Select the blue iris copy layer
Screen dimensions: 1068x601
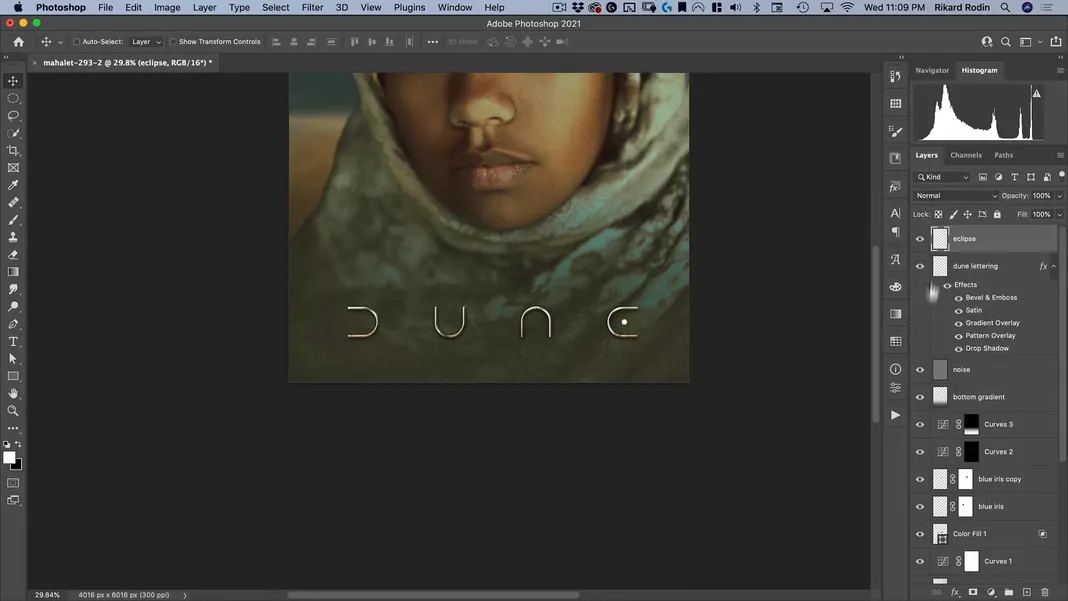999,479
